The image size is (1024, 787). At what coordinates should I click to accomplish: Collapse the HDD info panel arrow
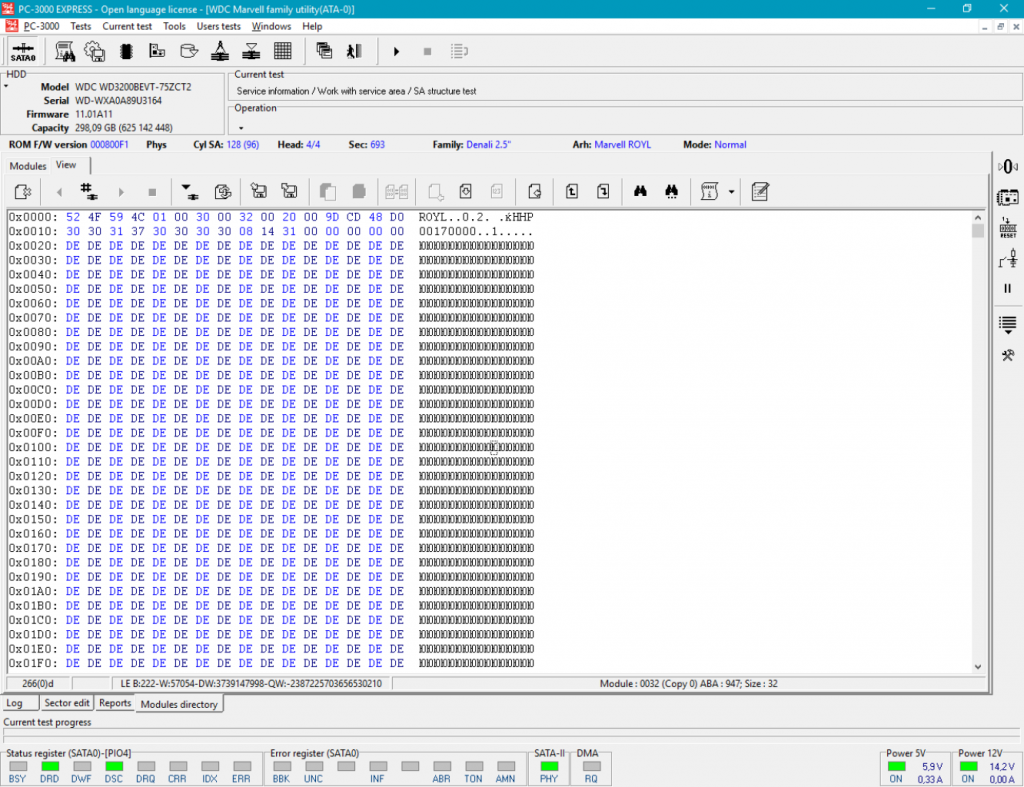tap(5, 86)
